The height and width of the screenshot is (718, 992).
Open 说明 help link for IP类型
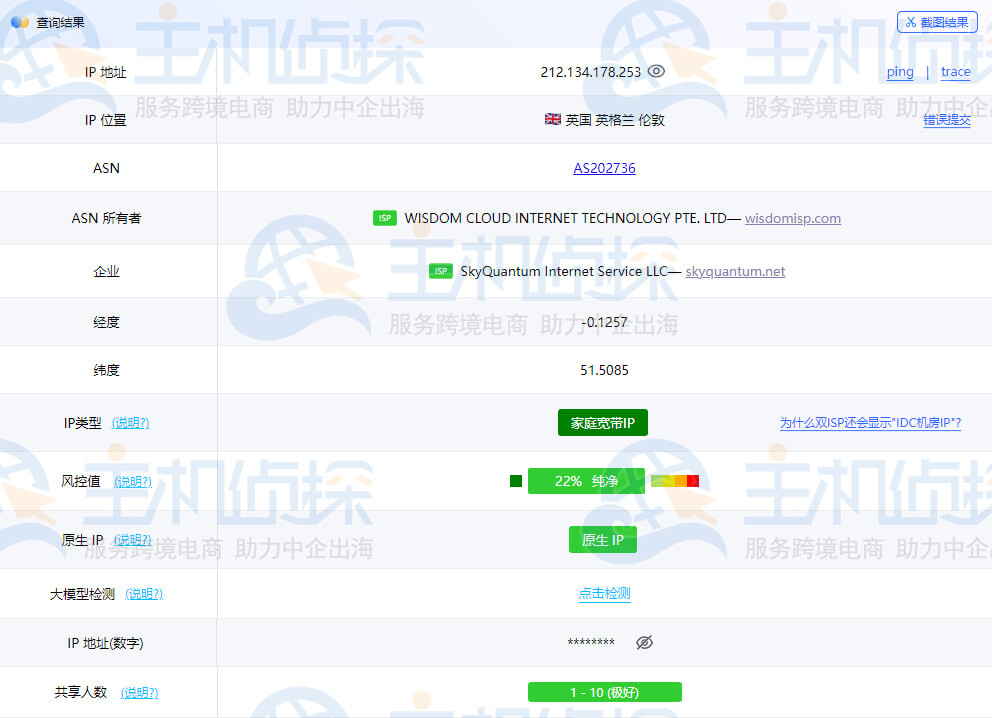pyautogui.click(x=130, y=423)
